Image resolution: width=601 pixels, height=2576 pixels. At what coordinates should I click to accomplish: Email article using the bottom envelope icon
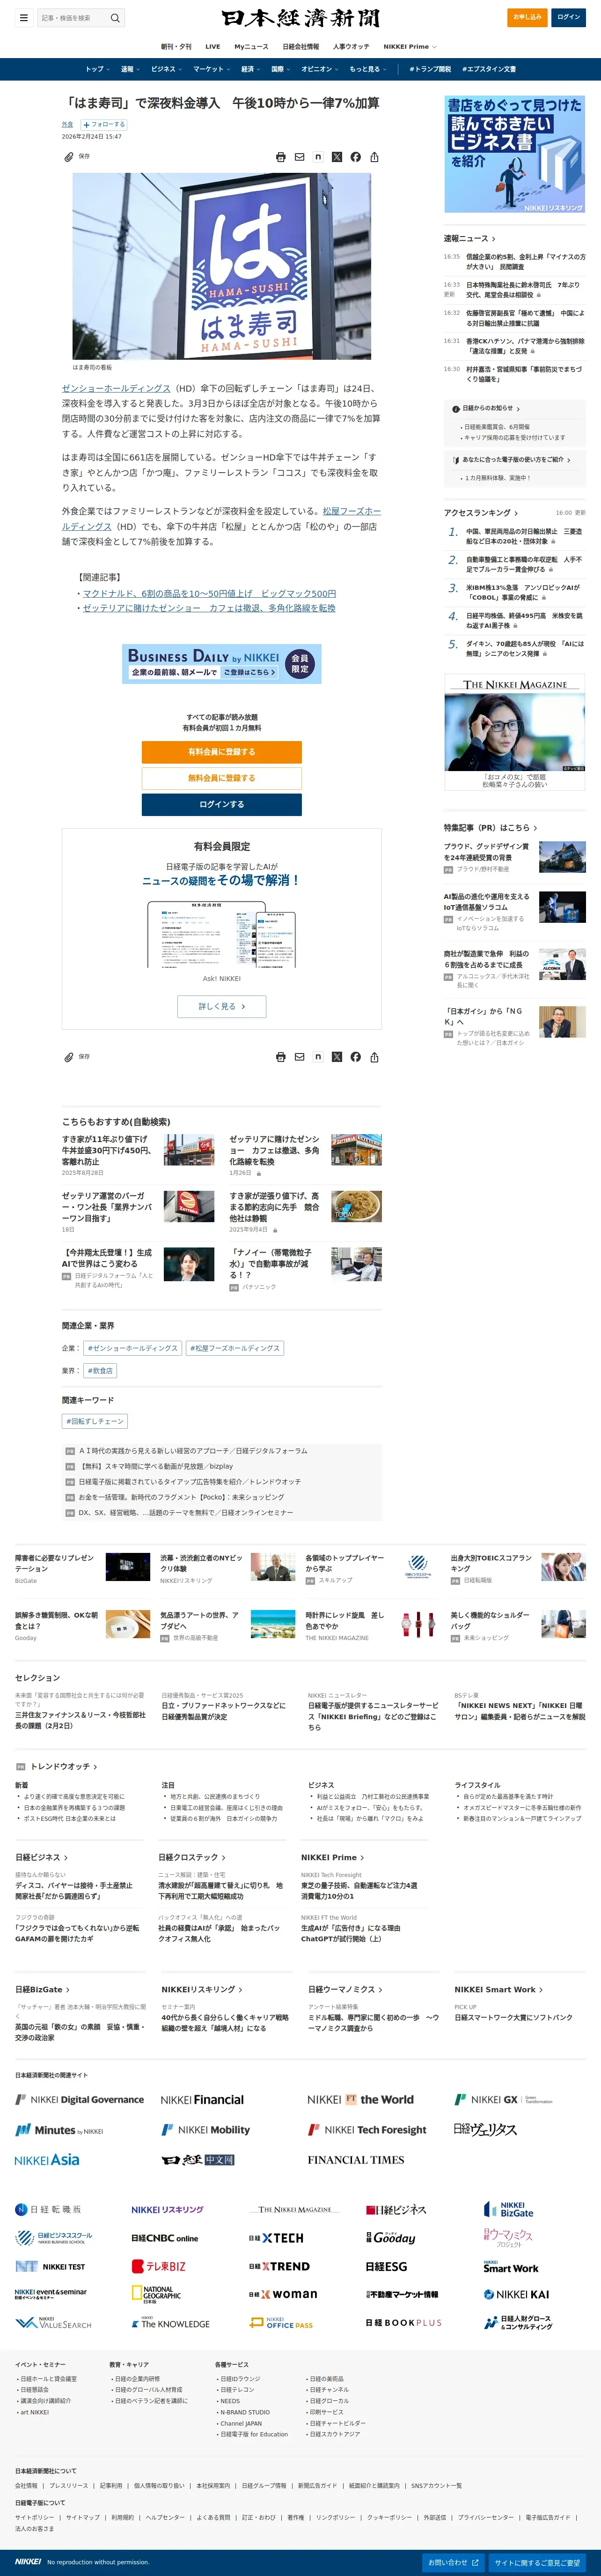pos(299,1056)
